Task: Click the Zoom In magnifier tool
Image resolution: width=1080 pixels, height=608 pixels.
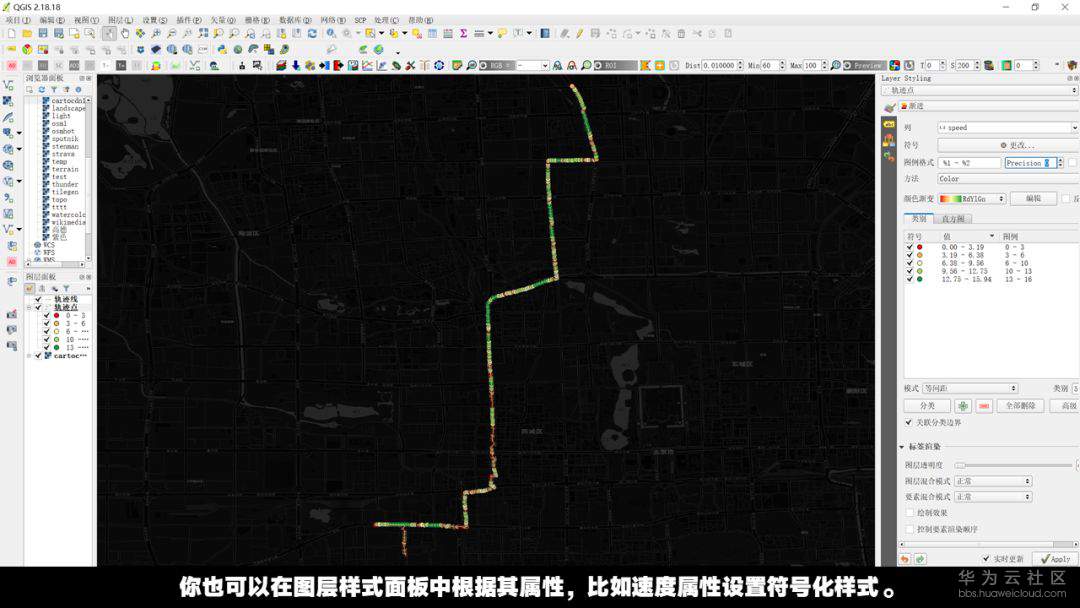Action: [x=156, y=33]
